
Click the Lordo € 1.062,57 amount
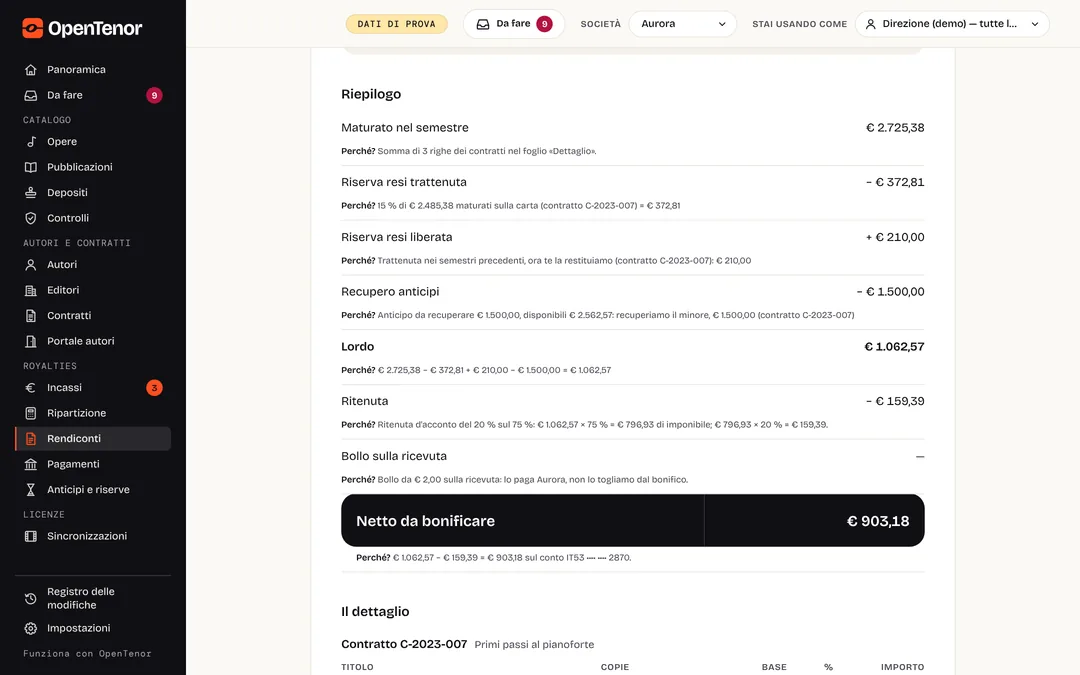click(x=894, y=346)
